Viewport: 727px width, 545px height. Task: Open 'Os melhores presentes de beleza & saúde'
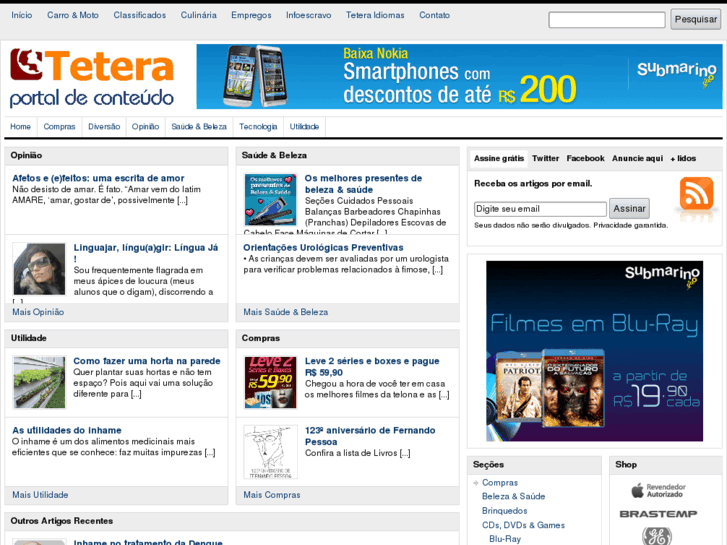pos(363,184)
